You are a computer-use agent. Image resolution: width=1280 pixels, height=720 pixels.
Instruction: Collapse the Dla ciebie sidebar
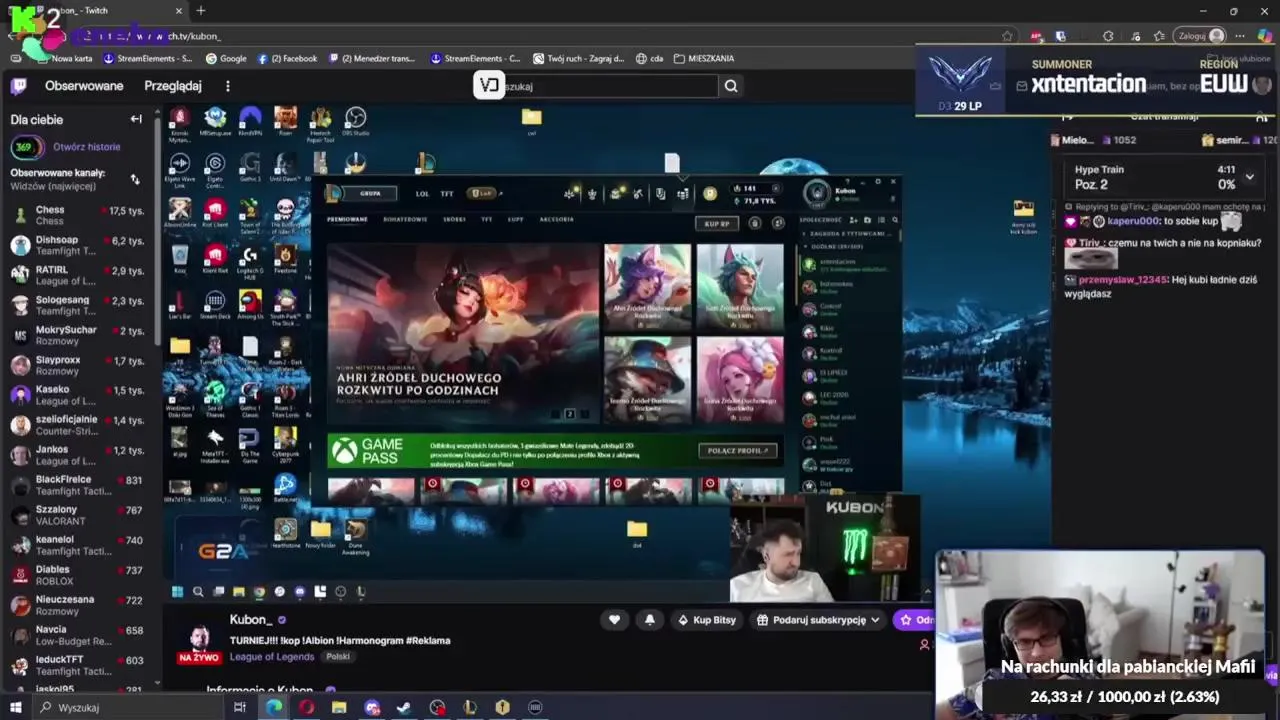click(136, 119)
